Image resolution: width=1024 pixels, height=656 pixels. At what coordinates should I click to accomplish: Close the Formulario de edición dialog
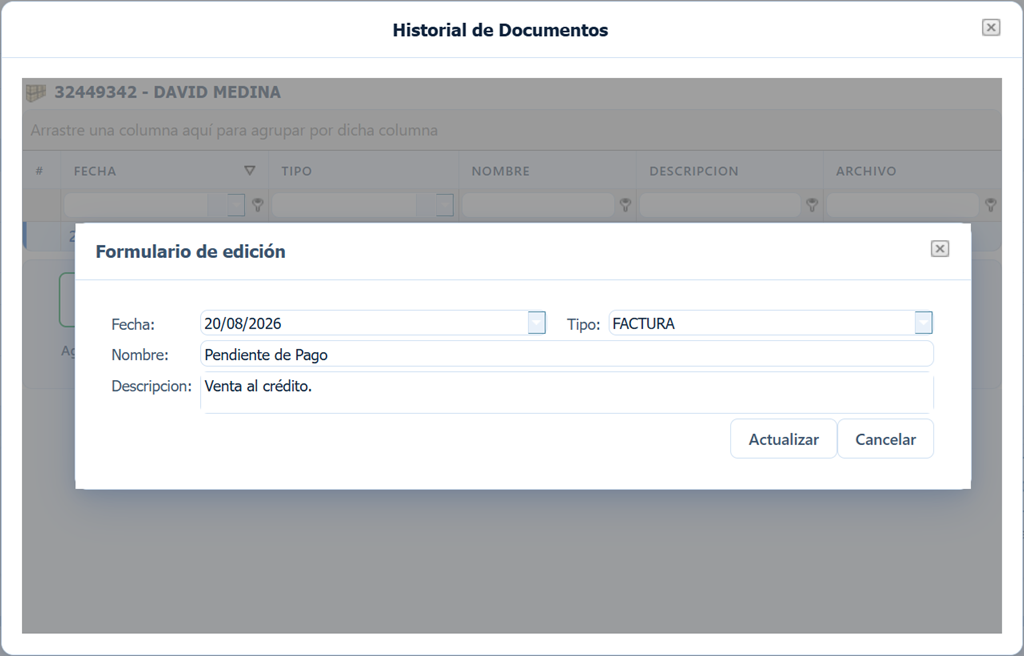click(x=939, y=249)
